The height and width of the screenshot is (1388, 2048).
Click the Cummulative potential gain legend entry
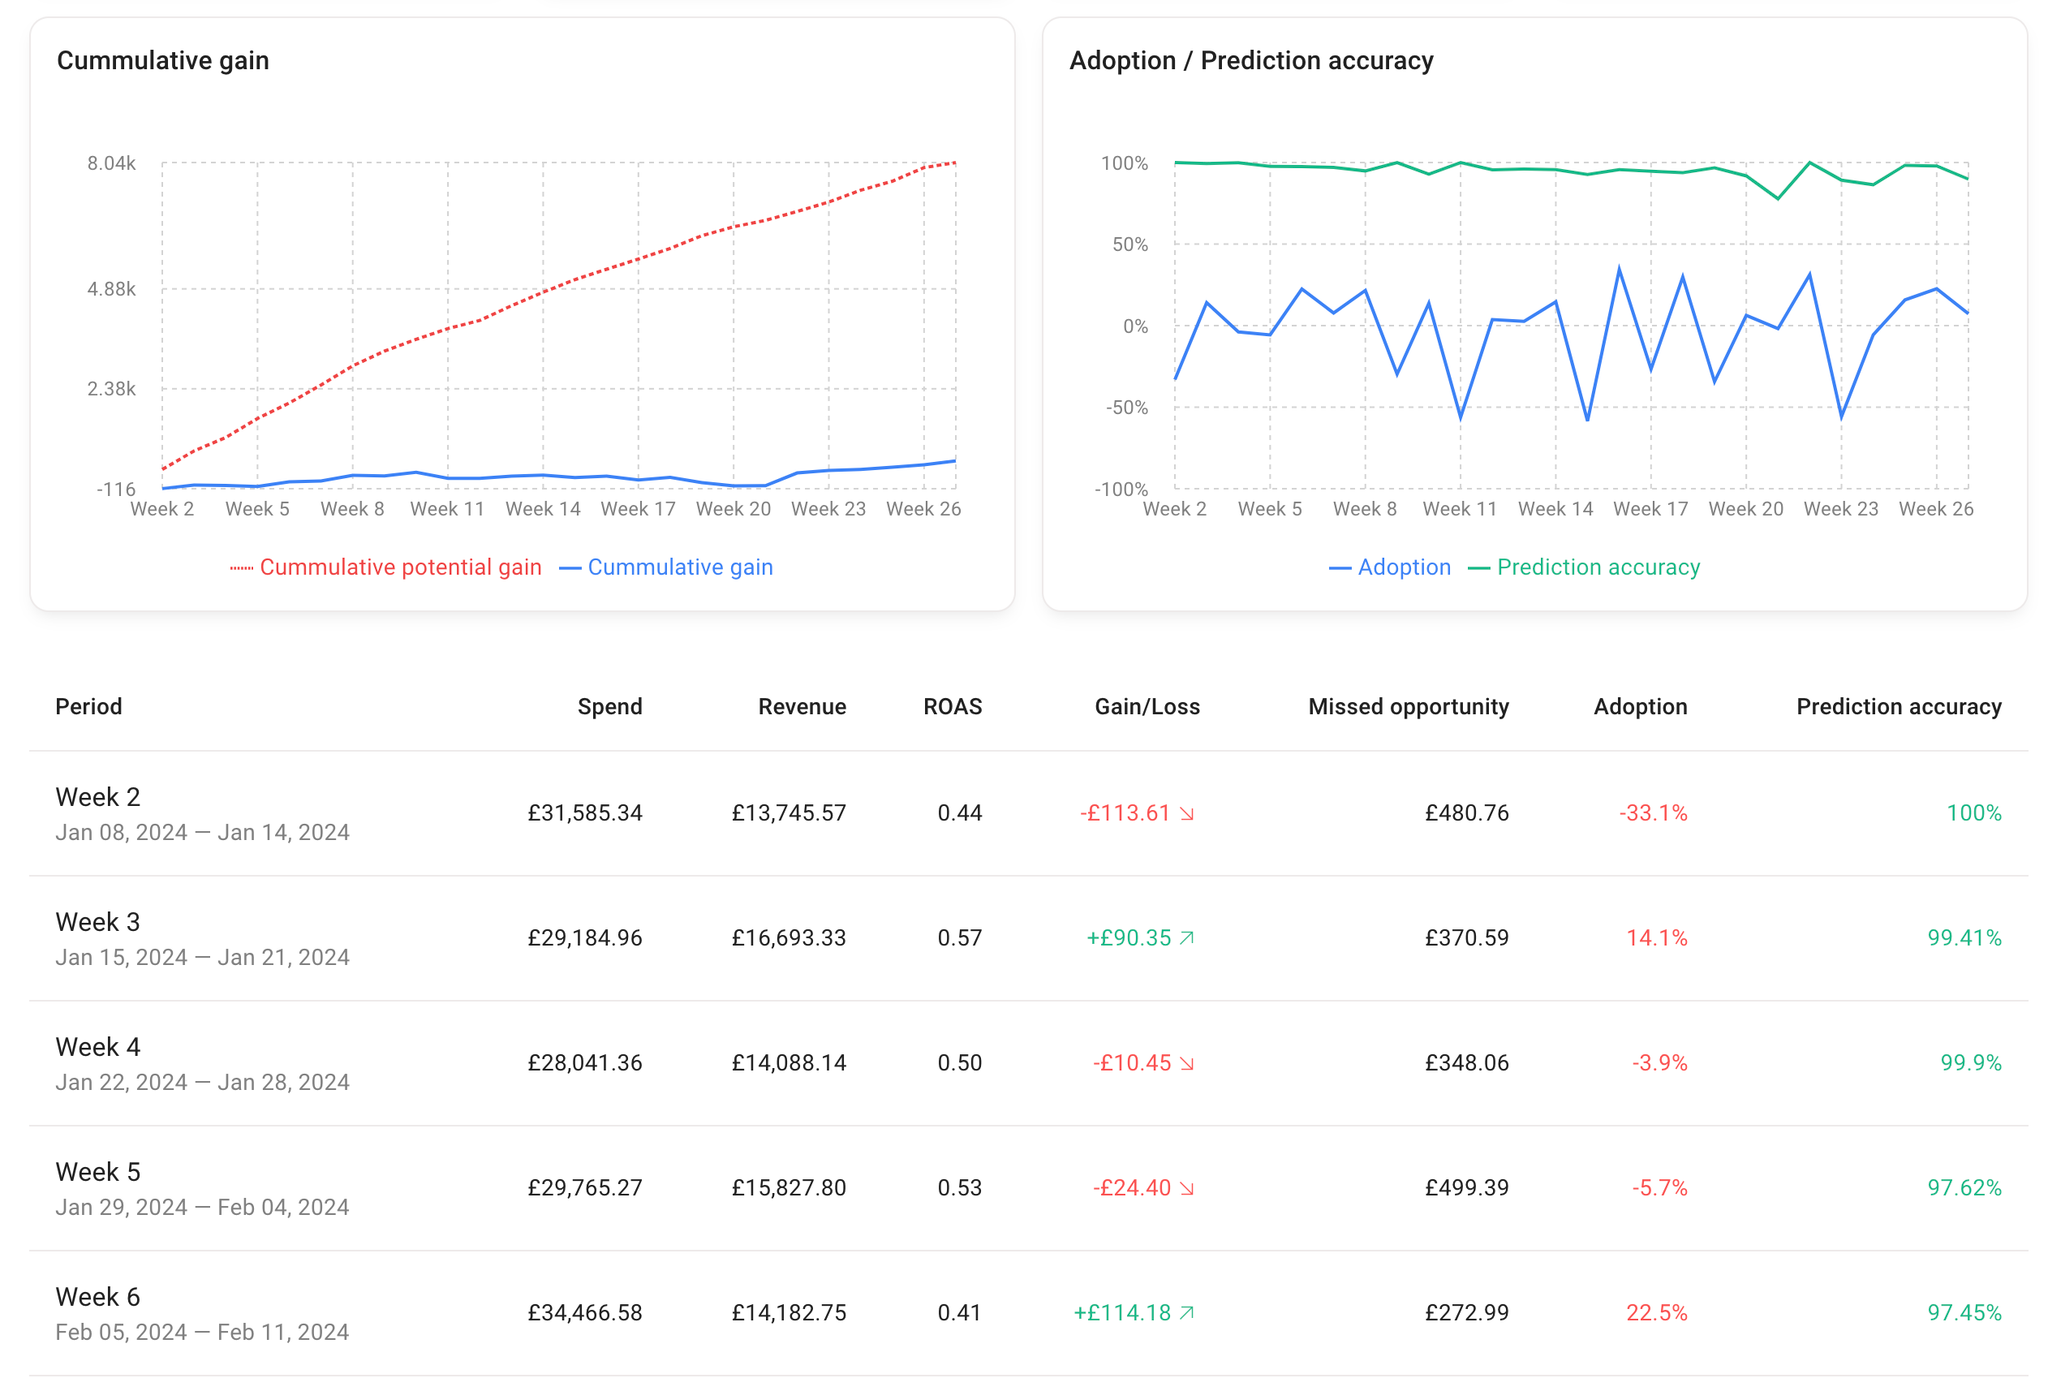(386, 567)
